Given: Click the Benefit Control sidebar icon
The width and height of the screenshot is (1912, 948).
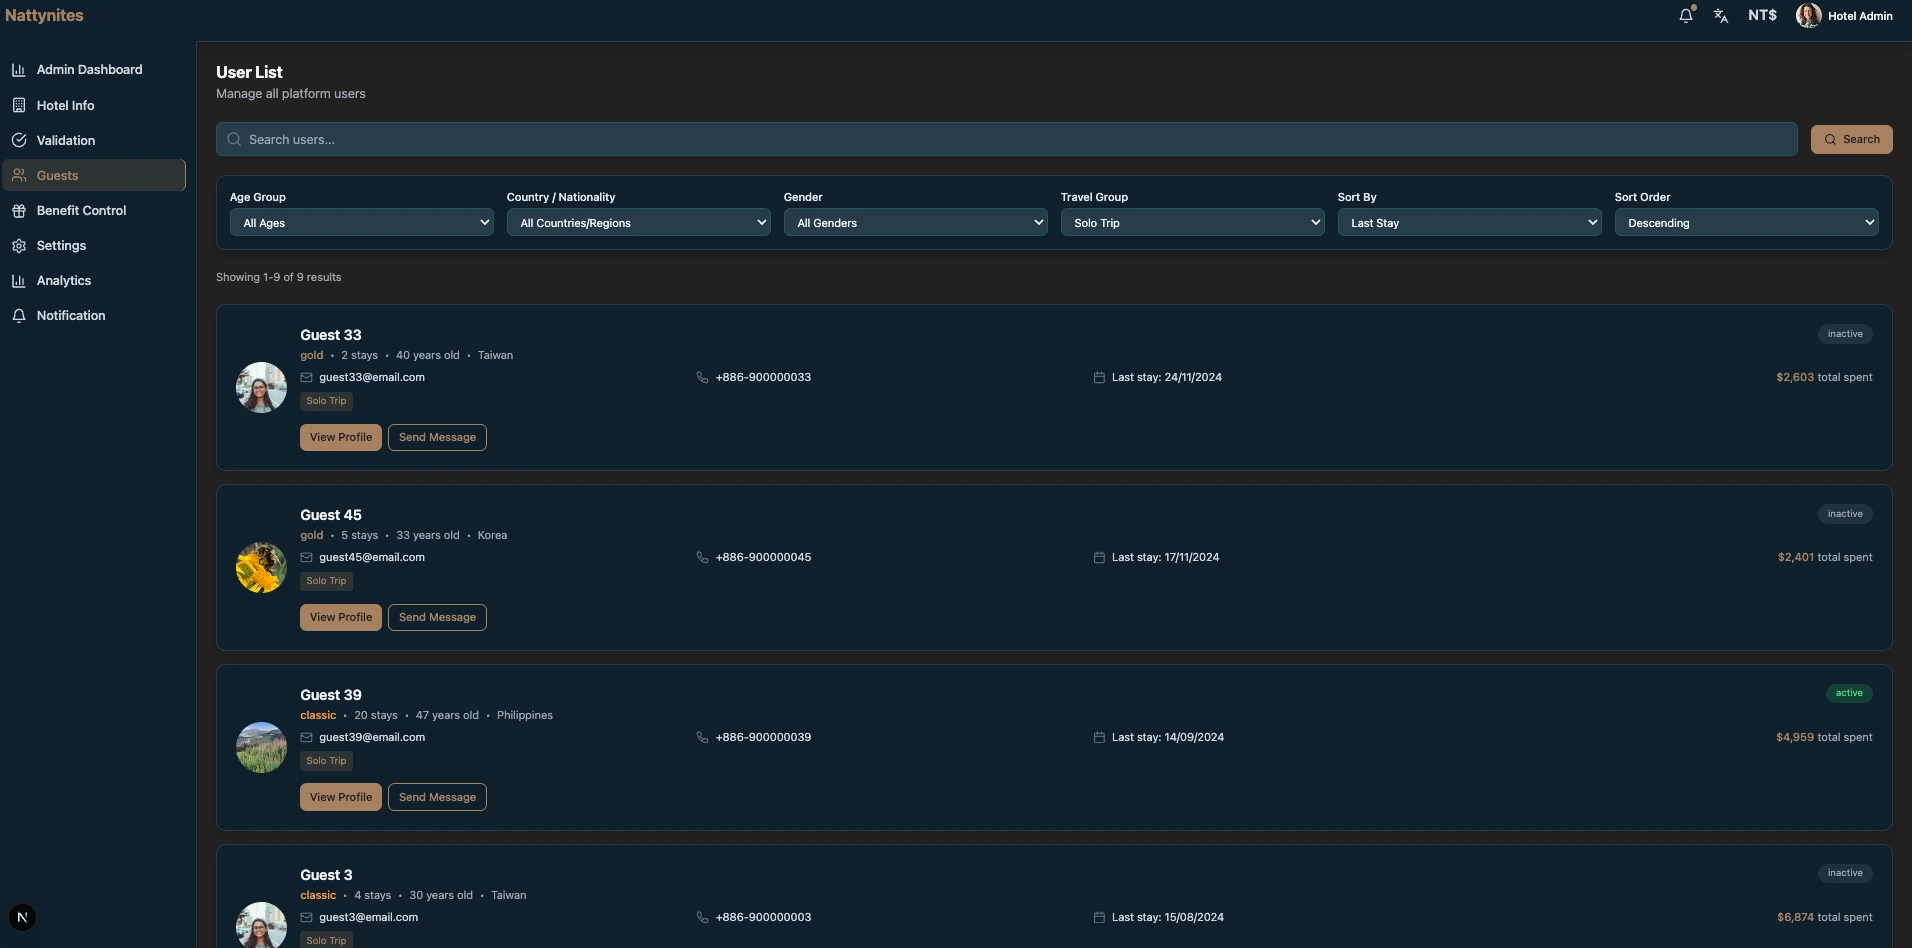Looking at the screenshot, I should 20,210.
